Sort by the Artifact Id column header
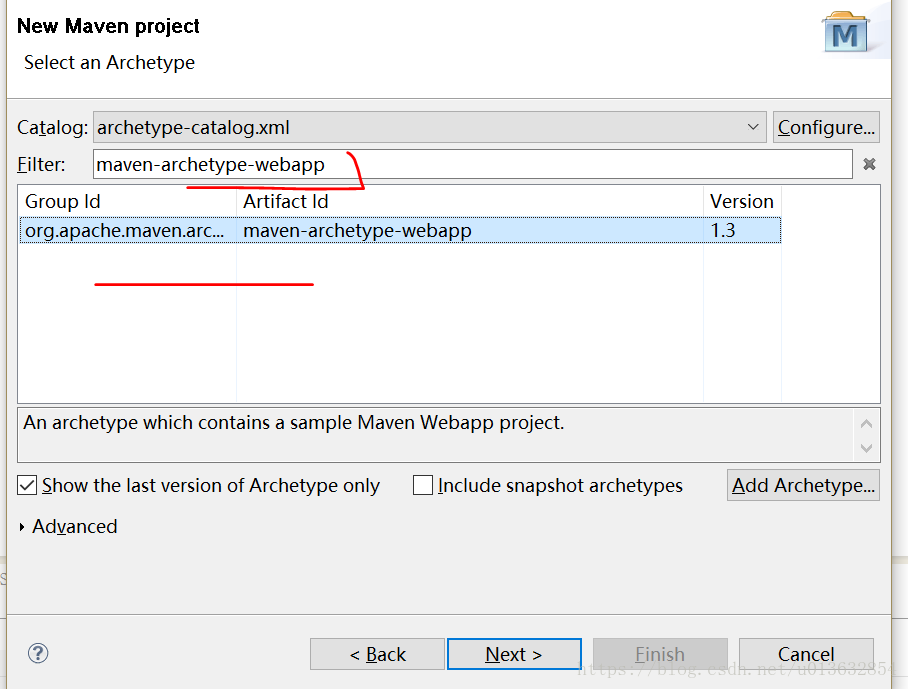 click(x=470, y=201)
